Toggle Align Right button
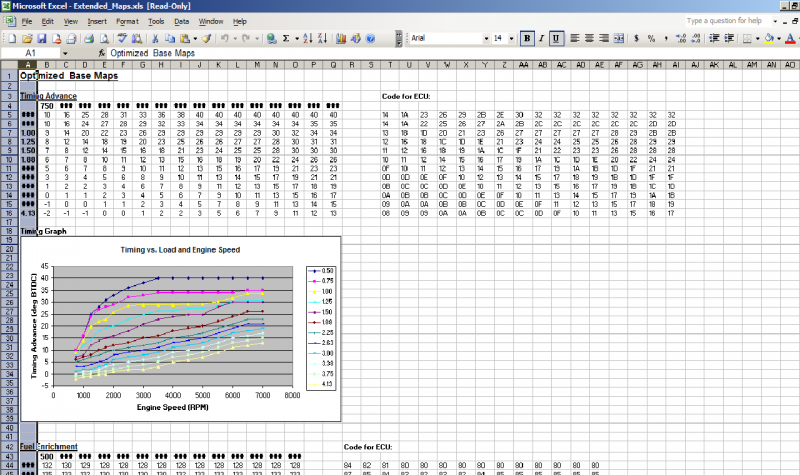The height and width of the screenshot is (475, 800). click(604, 38)
